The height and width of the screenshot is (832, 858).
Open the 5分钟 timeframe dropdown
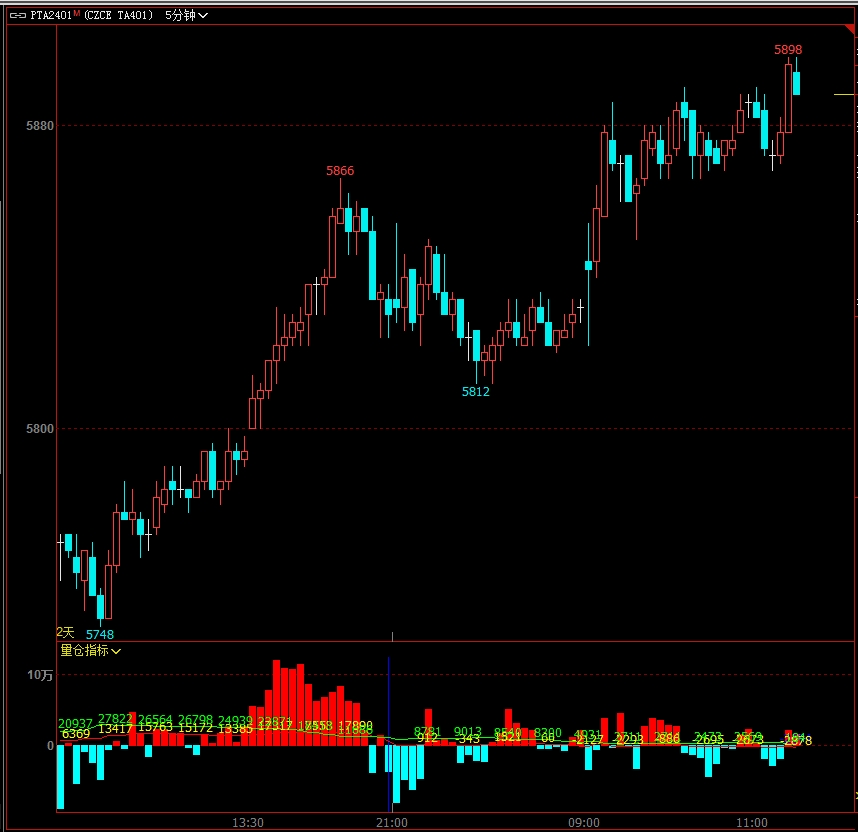click(x=187, y=15)
